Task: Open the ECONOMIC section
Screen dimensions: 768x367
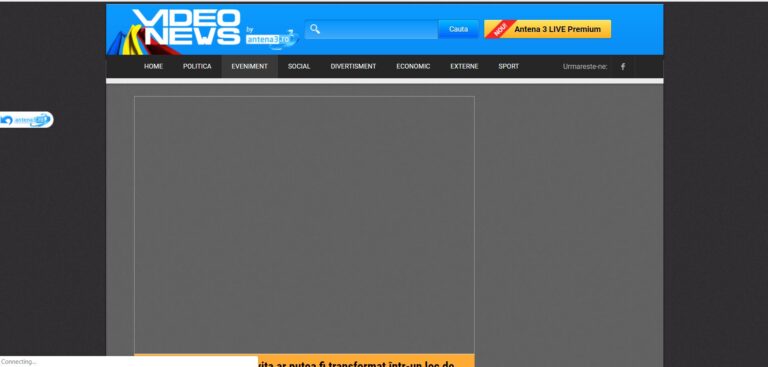Action: (x=413, y=67)
